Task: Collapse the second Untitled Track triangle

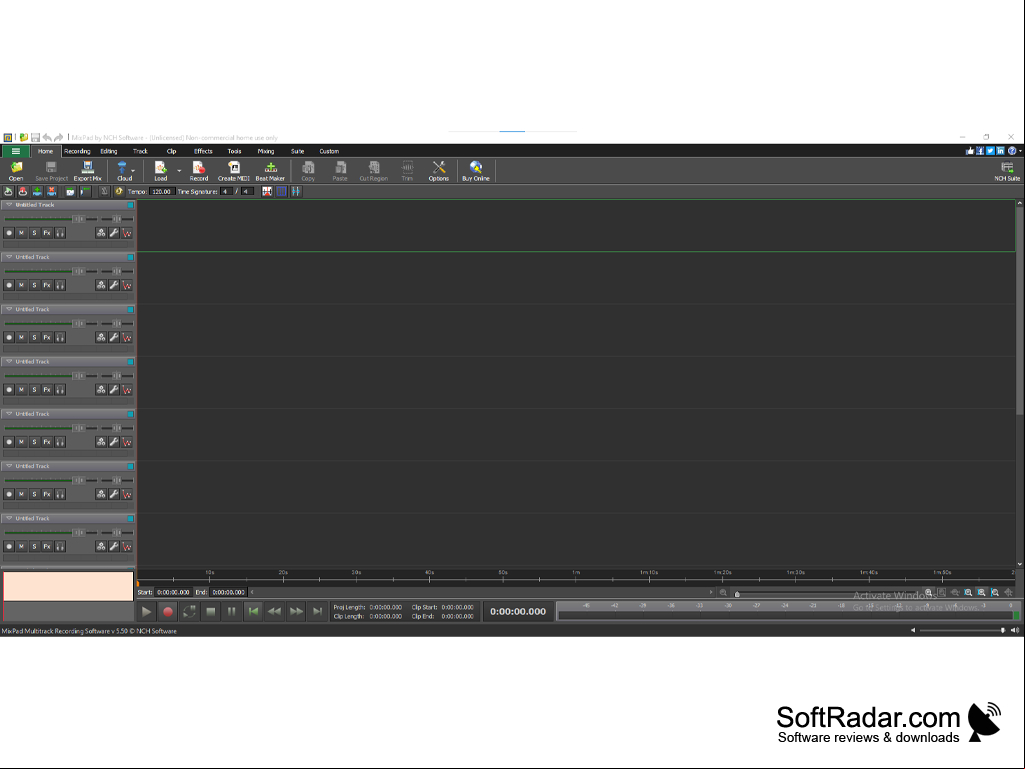Action: tap(9, 257)
